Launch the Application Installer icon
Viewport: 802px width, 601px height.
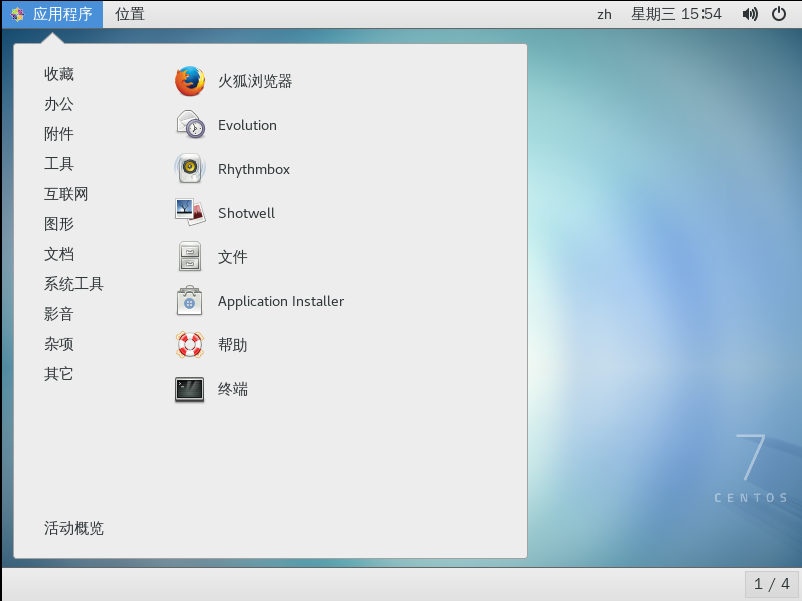point(190,301)
